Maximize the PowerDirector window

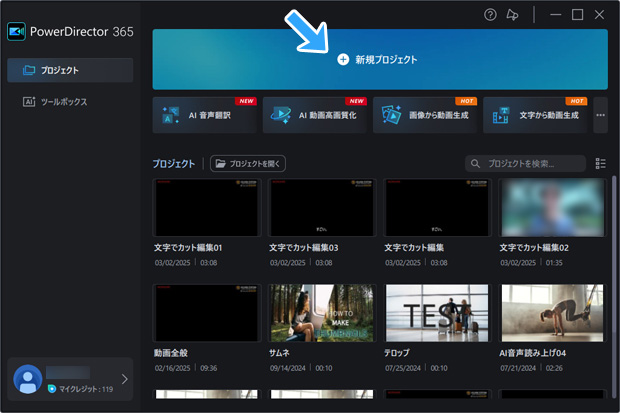pos(578,15)
